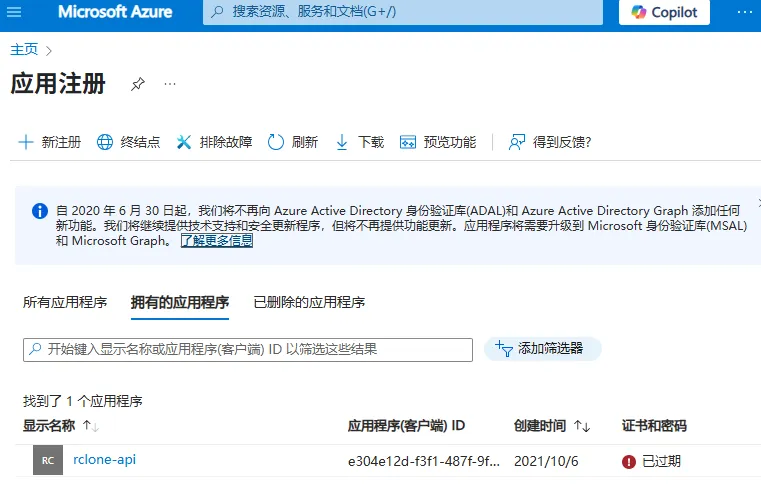Open the rclone-api application
This screenshot has width=761, height=489.
[x=104, y=459]
